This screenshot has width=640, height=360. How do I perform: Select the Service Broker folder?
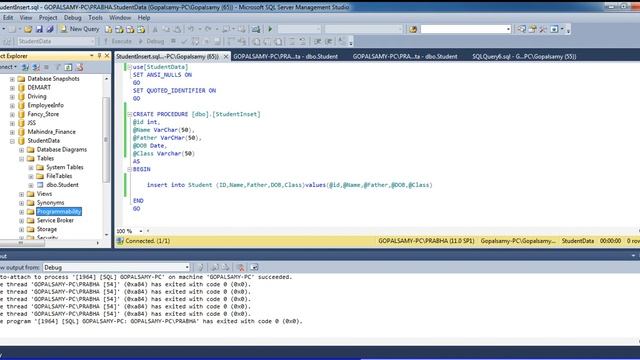click(x=55, y=220)
